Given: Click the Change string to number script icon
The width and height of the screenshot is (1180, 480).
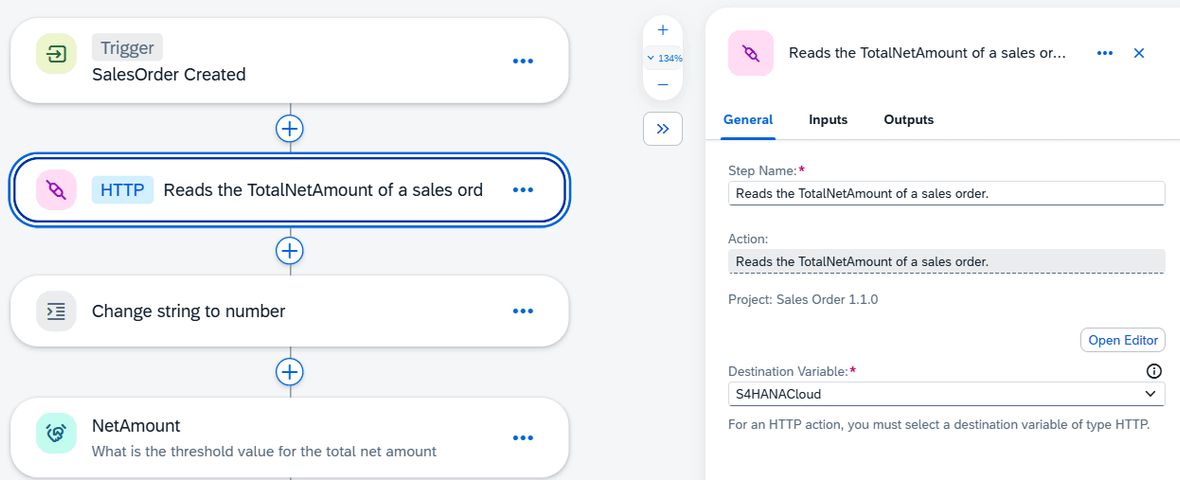Looking at the screenshot, I should click(56, 311).
